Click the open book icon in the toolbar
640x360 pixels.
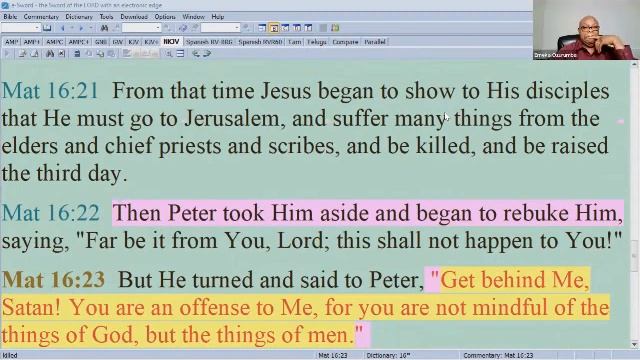click(x=47, y=28)
